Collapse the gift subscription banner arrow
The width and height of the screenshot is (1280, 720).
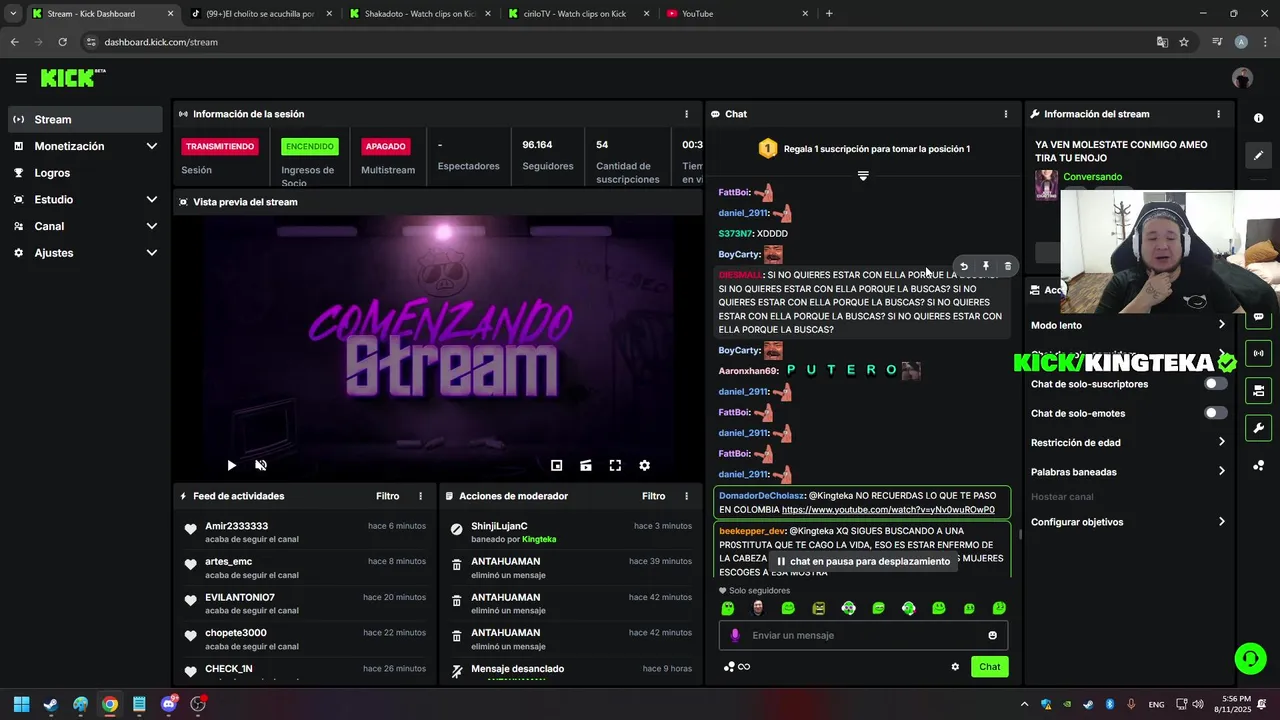pos(863,176)
